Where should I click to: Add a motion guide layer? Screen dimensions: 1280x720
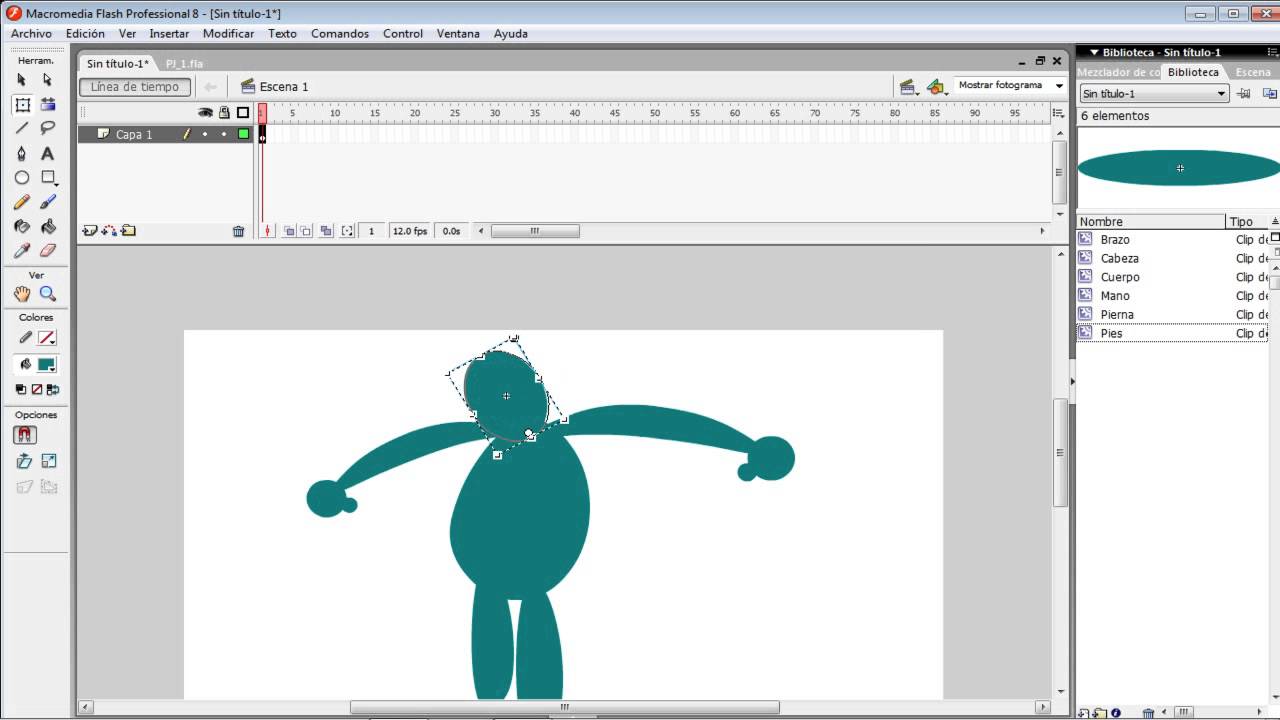click(109, 231)
